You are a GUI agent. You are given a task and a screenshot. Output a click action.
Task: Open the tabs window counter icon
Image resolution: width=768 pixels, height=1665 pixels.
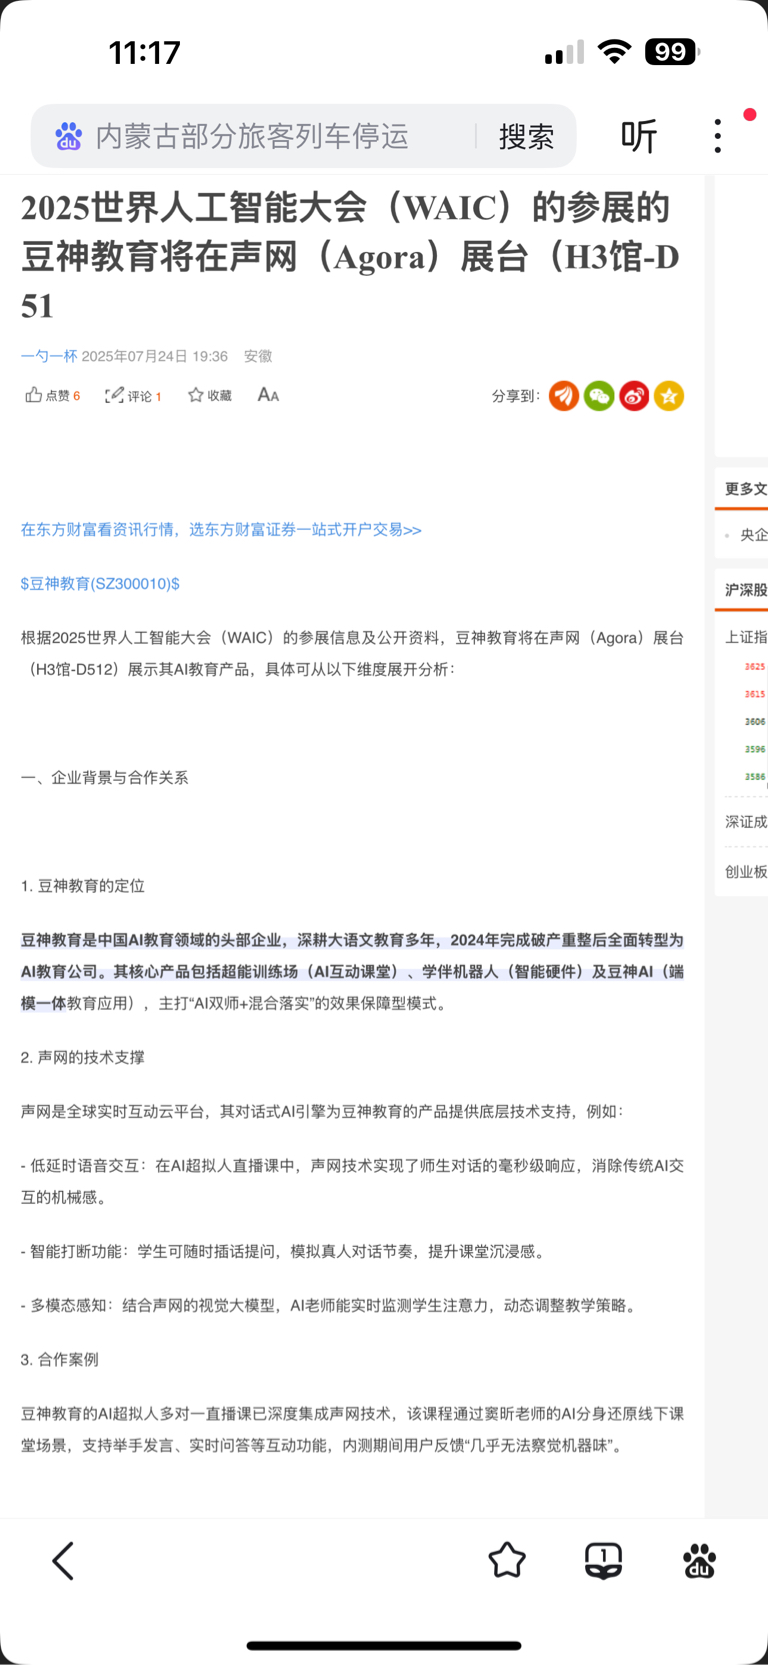coord(603,1561)
